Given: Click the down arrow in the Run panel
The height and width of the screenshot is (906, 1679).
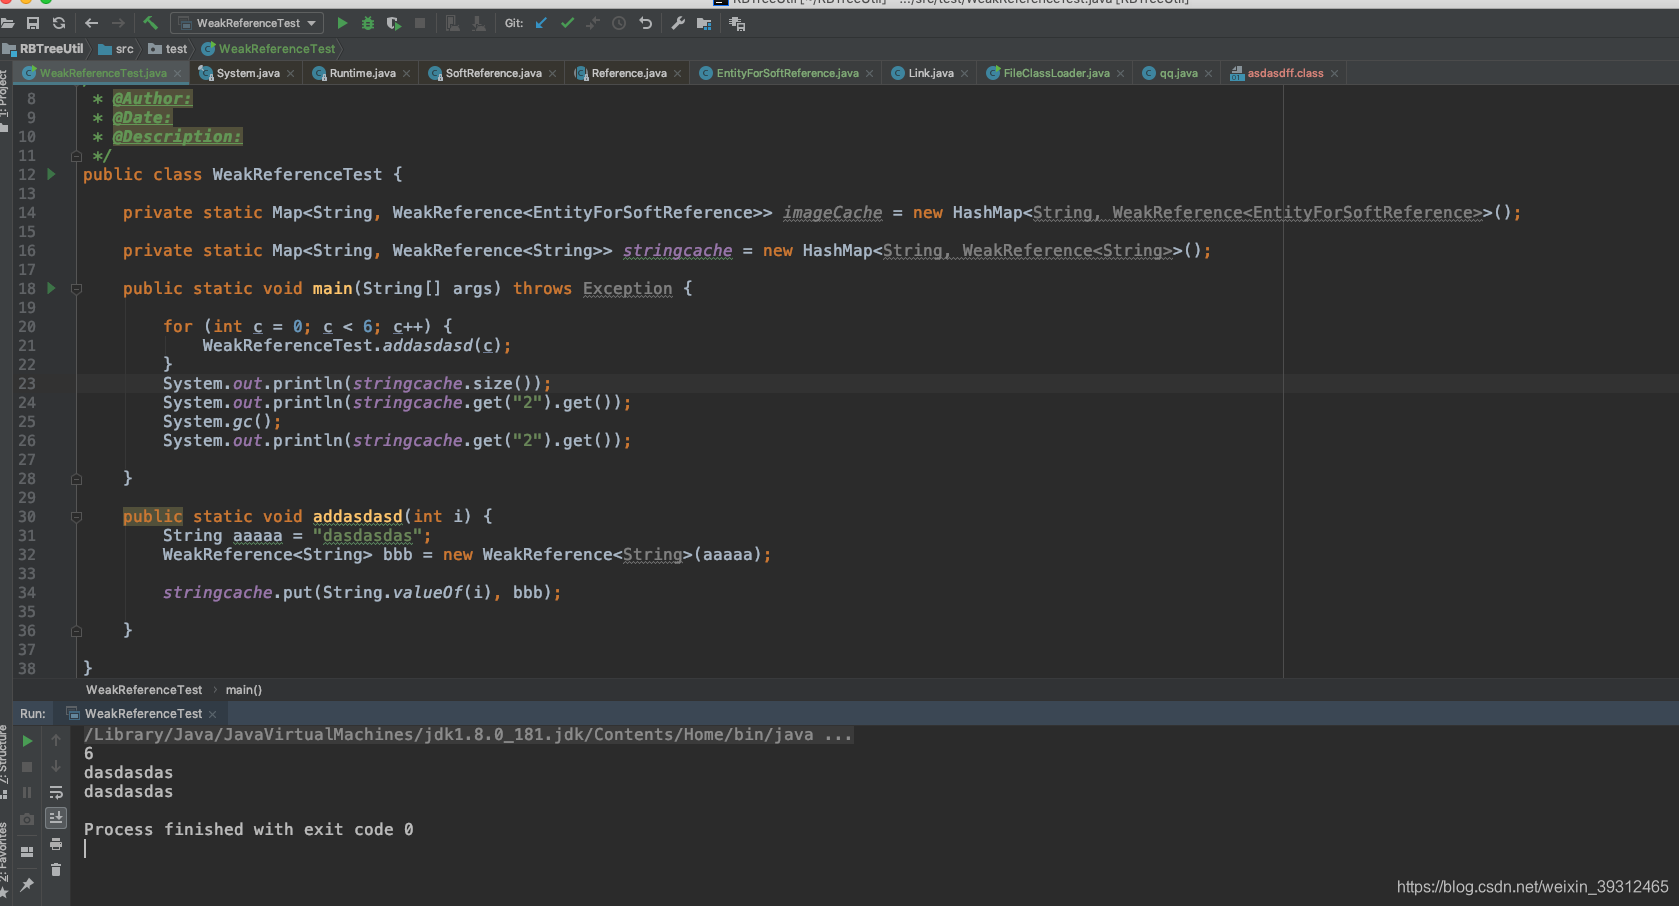Looking at the screenshot, I should (x=56, y=767).
